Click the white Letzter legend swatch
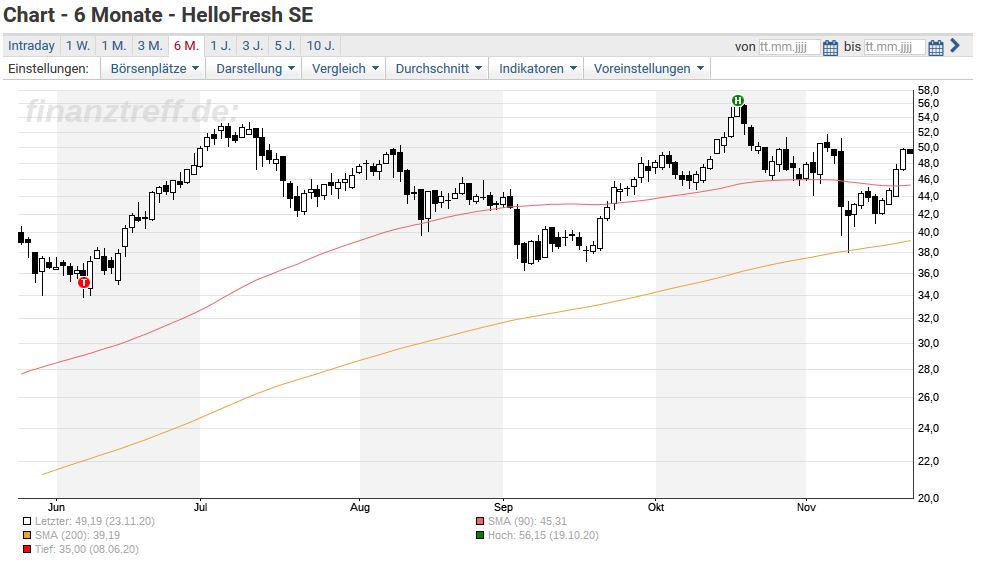 coord(27,522)
